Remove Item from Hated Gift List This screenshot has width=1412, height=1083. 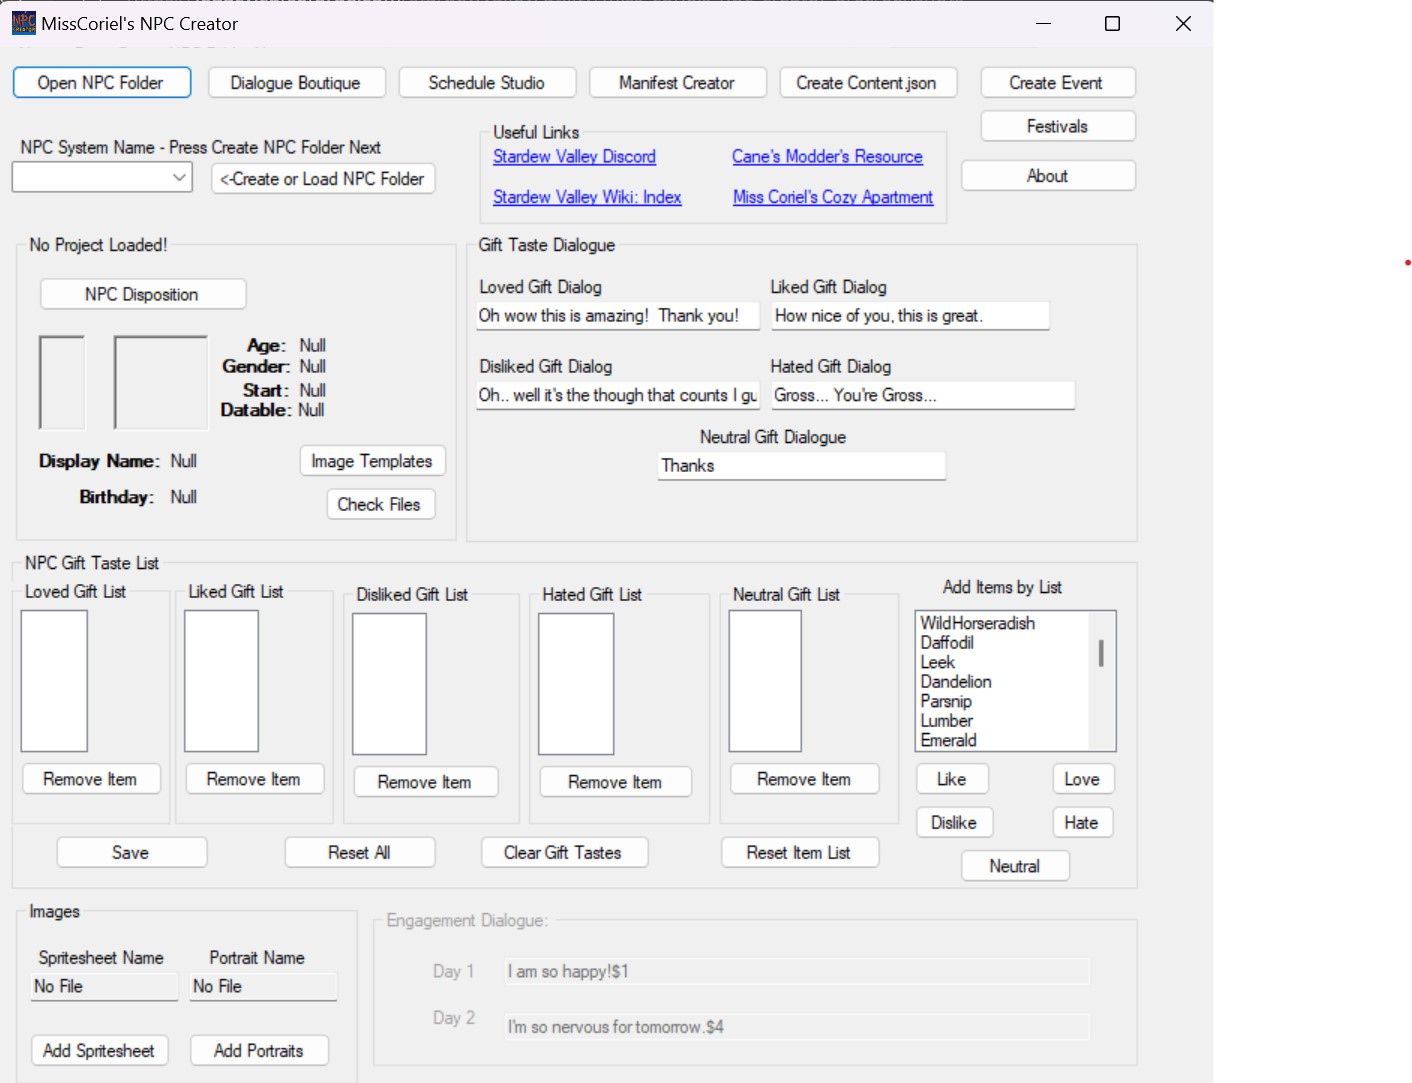point(616,782)
